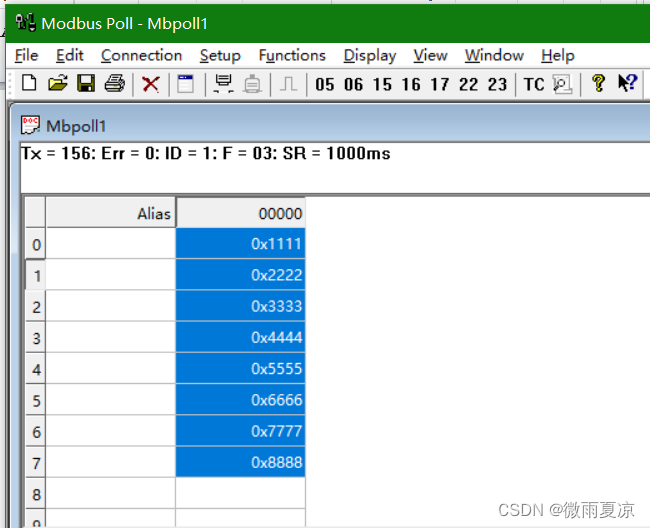
Task: Click the context help arrow icon
Action: pos(627,83)
